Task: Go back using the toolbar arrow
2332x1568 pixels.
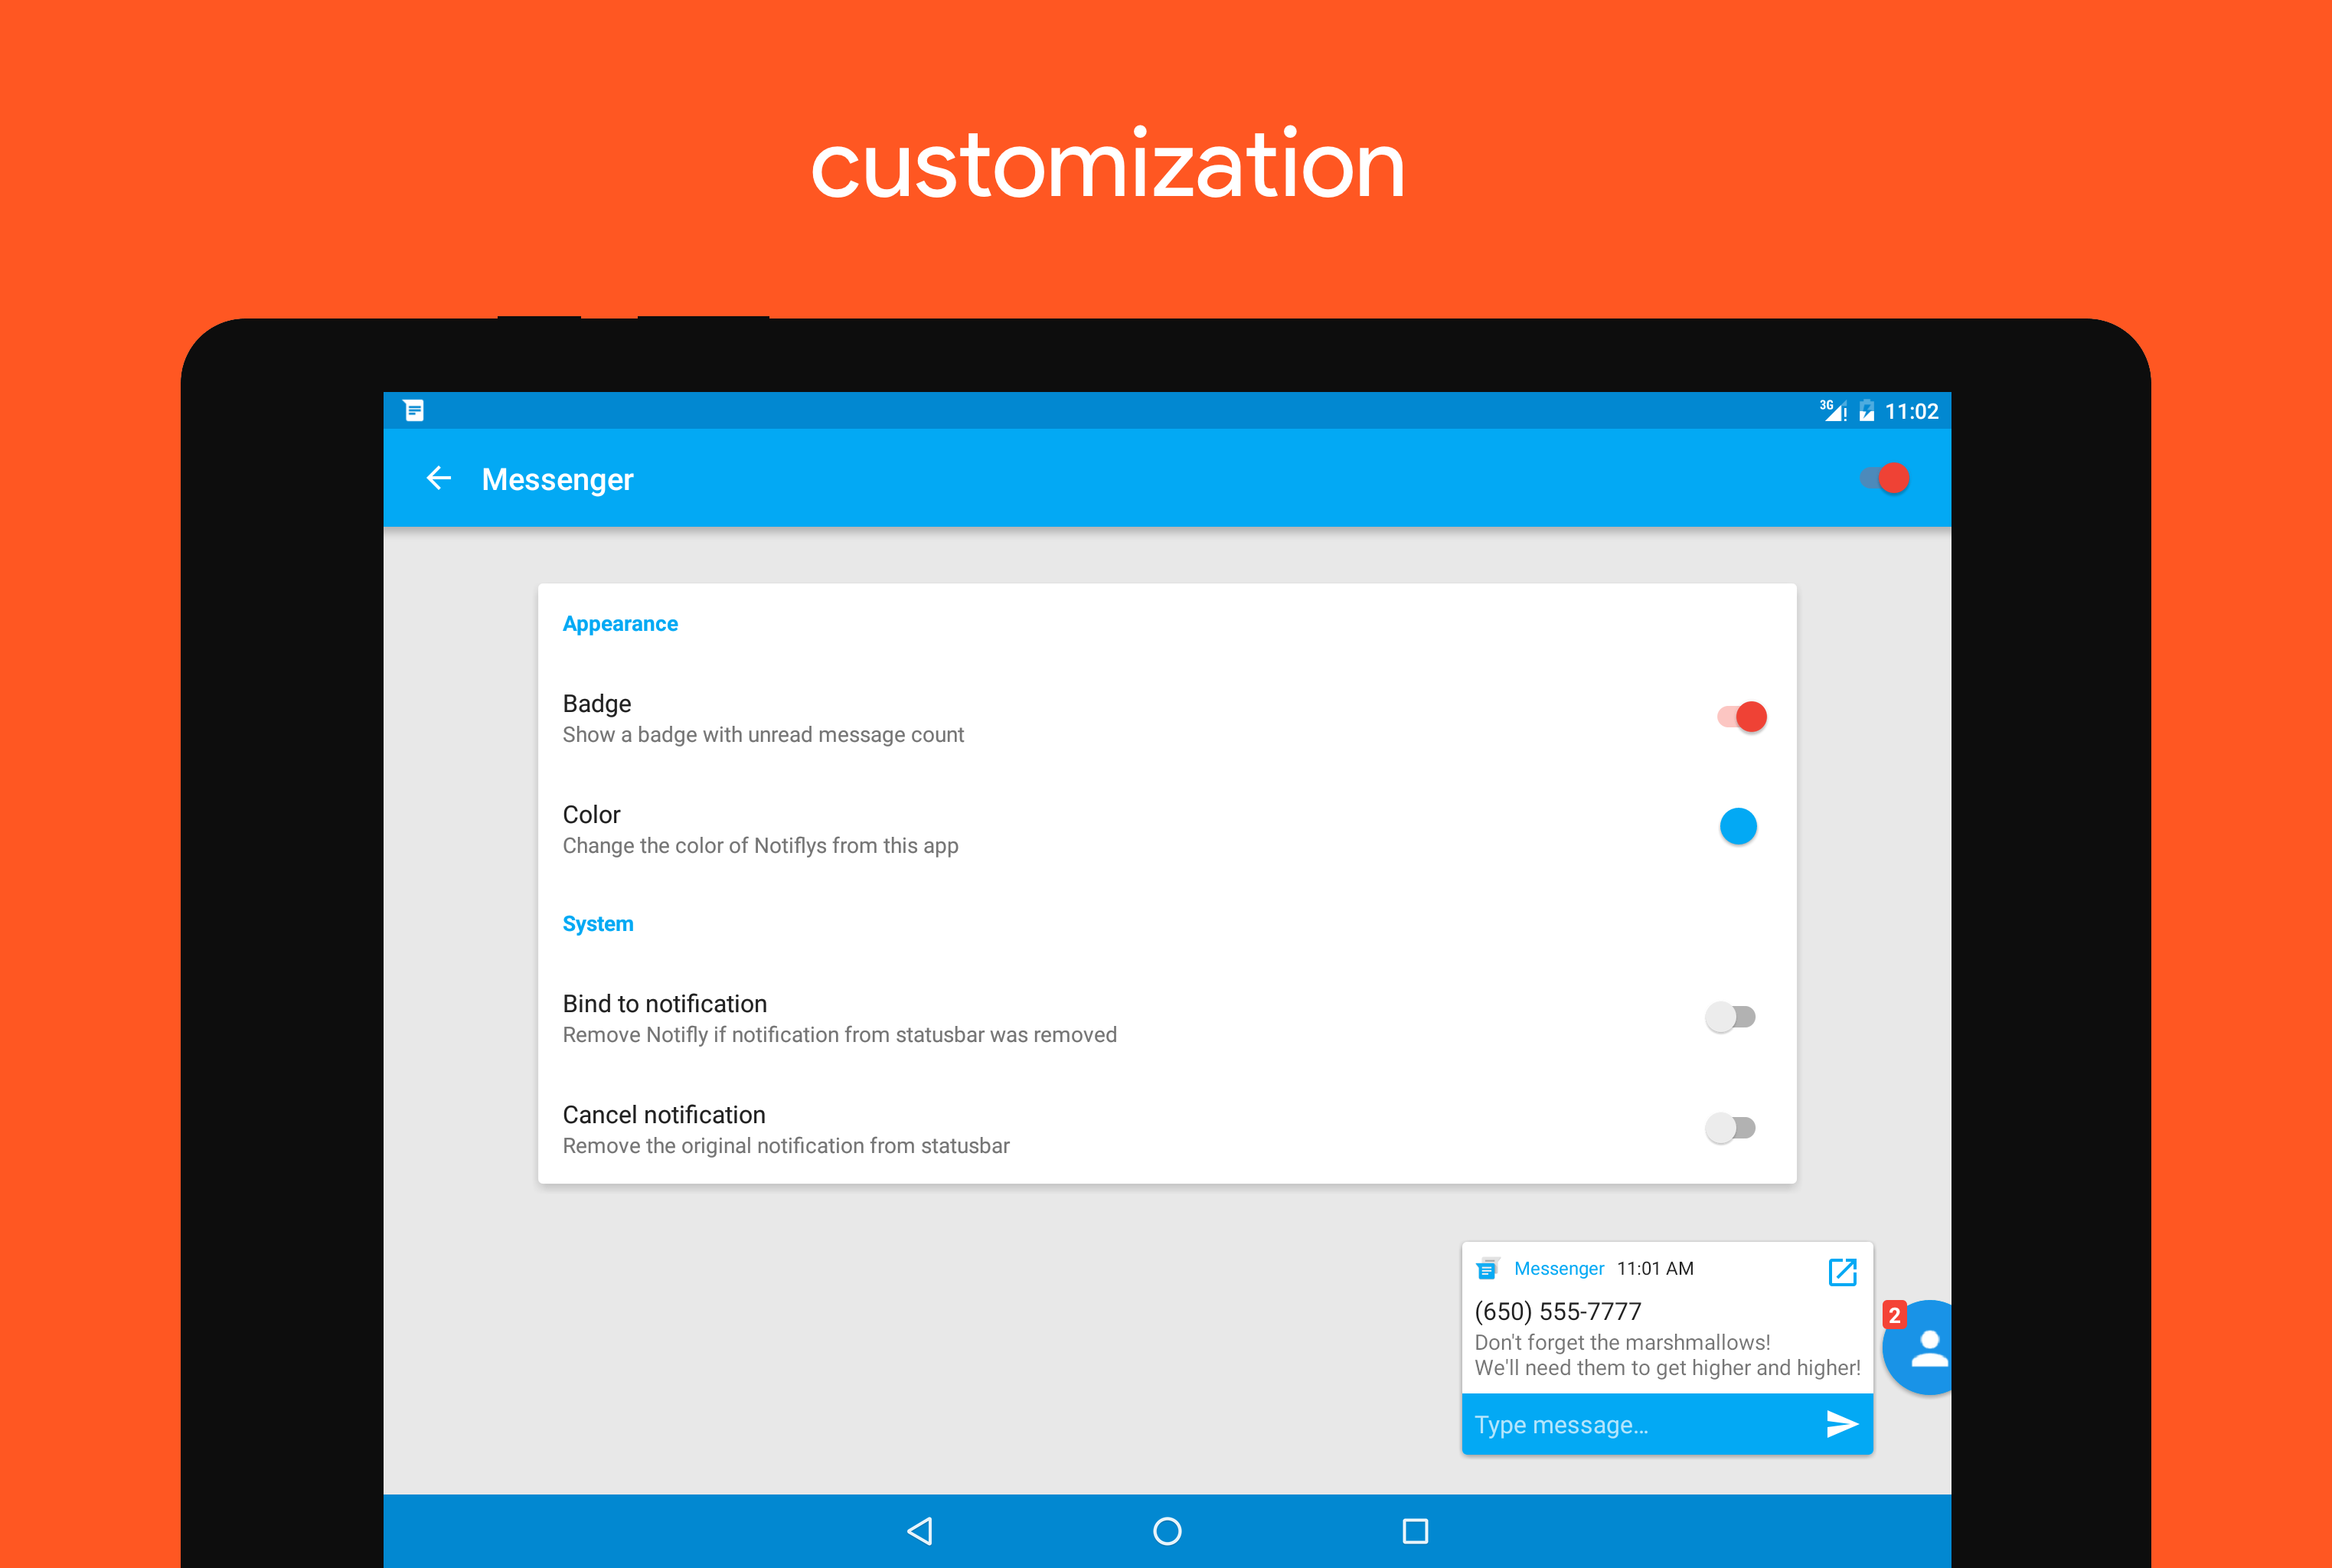Action: coord(438,479)
